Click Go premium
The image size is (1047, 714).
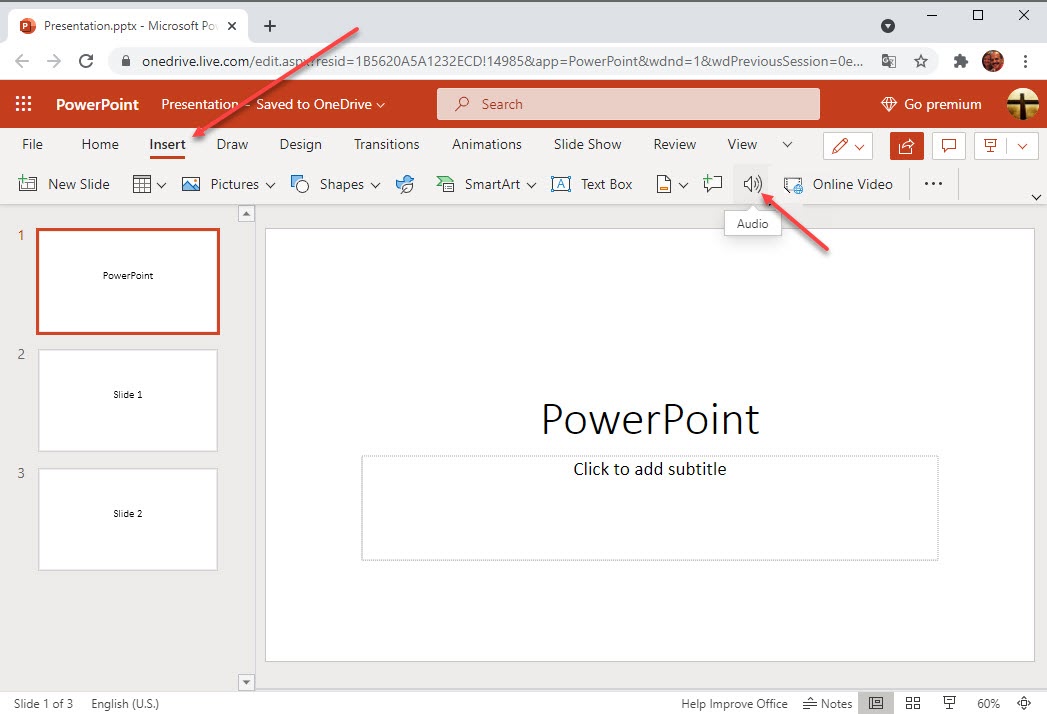point(931,104)
